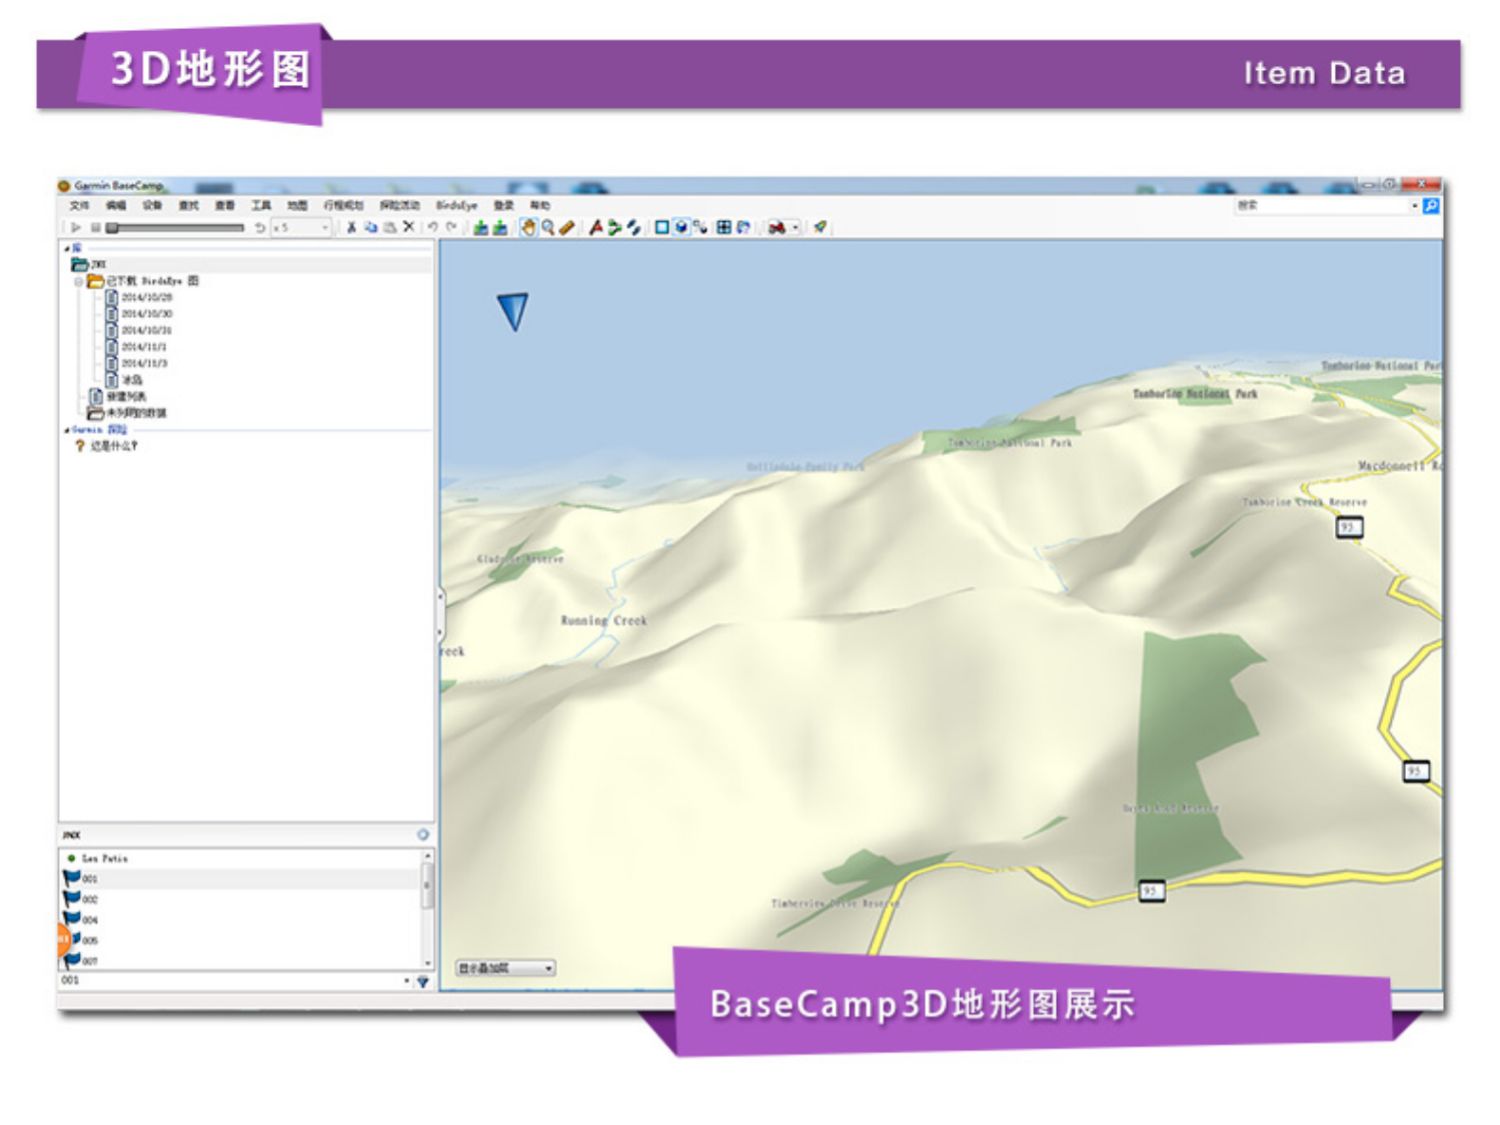Collapse the downloaded BirdsEye folder
This screenshot has height=1125, width=1500.
click(x=79, y=282)
